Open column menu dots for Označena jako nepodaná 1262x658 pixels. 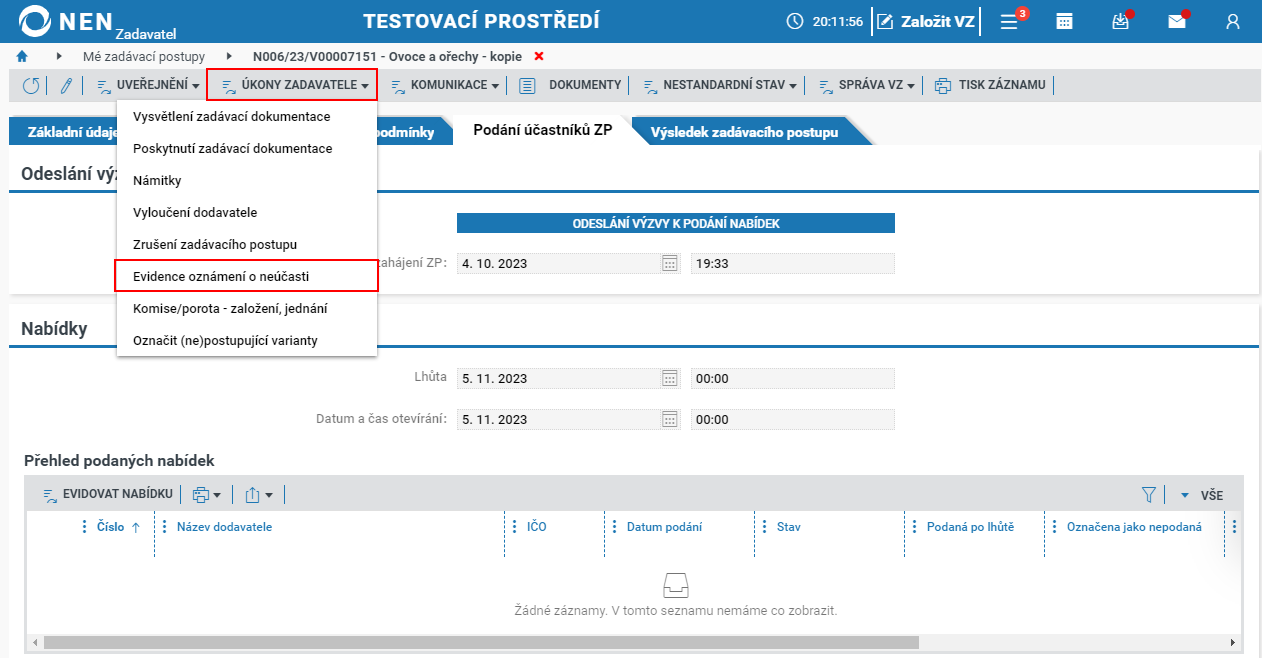pos(1054,527)
